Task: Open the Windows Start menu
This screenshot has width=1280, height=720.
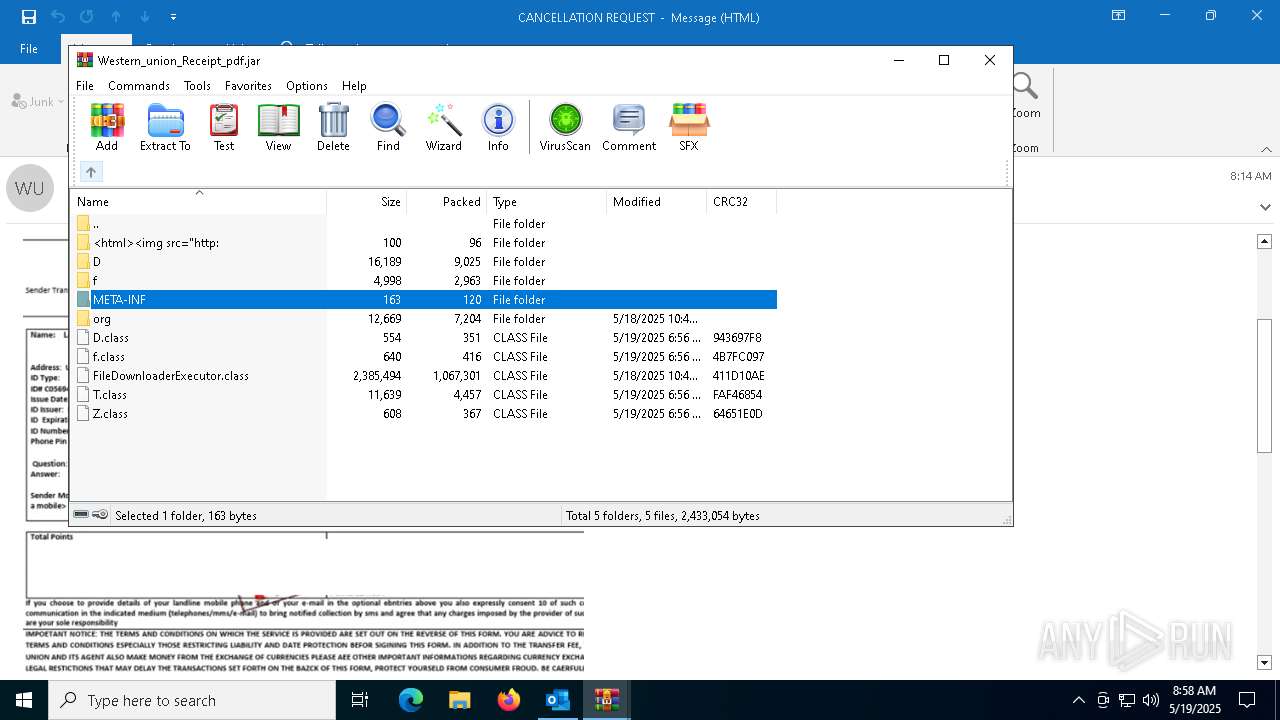Action: coord(24,700)
